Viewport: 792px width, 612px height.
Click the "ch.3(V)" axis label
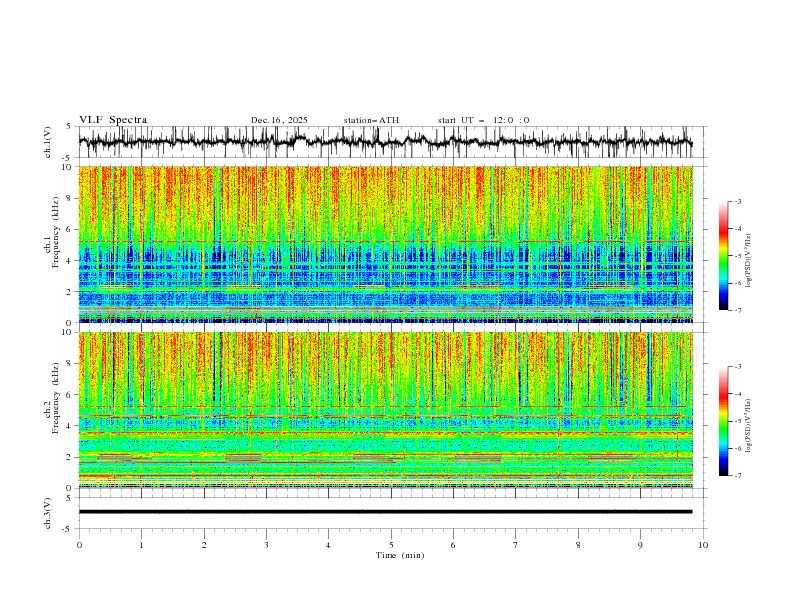coord(48,513)
